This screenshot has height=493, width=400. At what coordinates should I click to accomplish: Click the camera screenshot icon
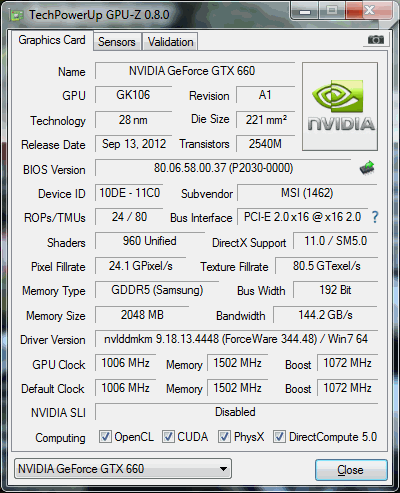(x=376, y=40)
